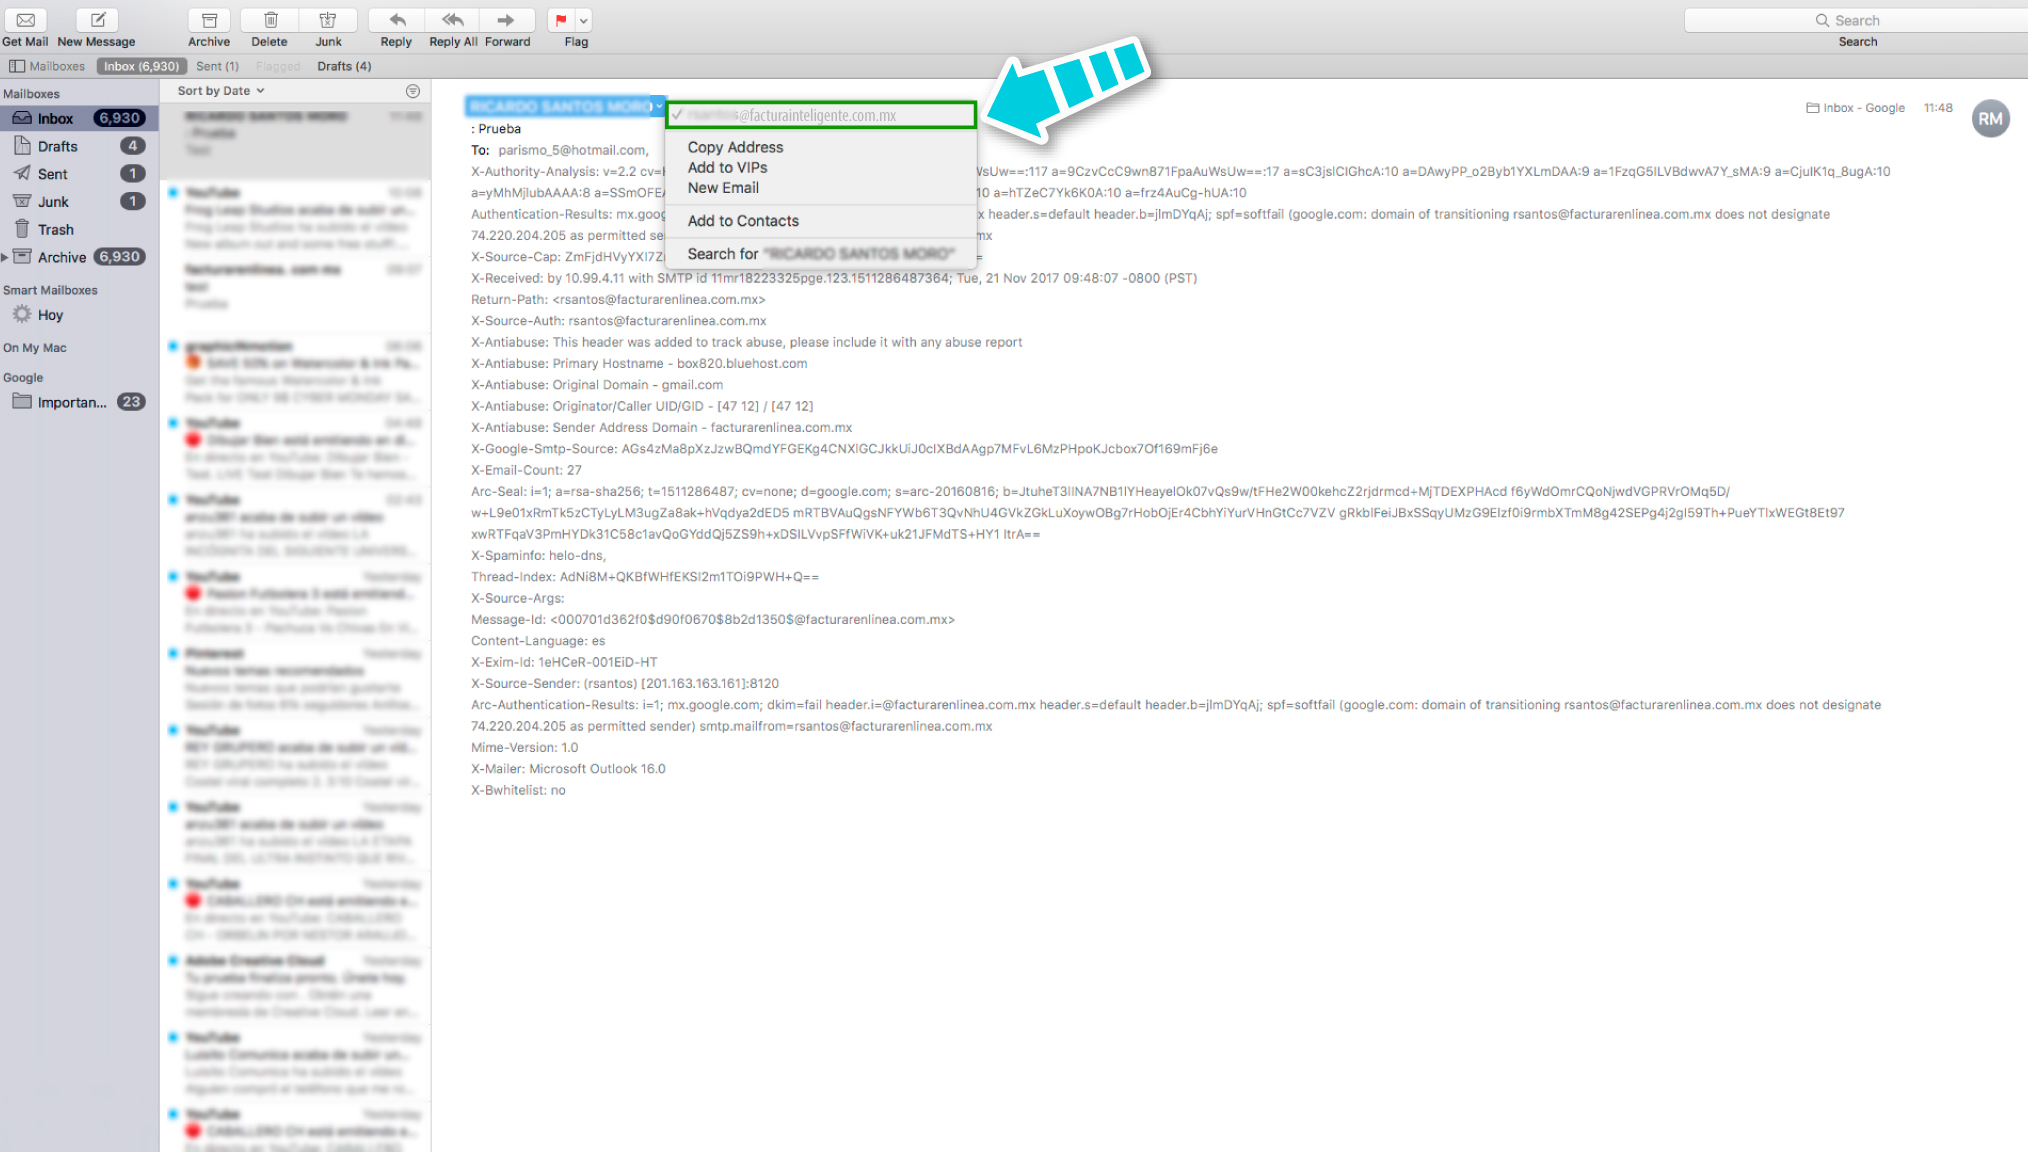
Task: Reply to the open email
Action: [397, 20]
